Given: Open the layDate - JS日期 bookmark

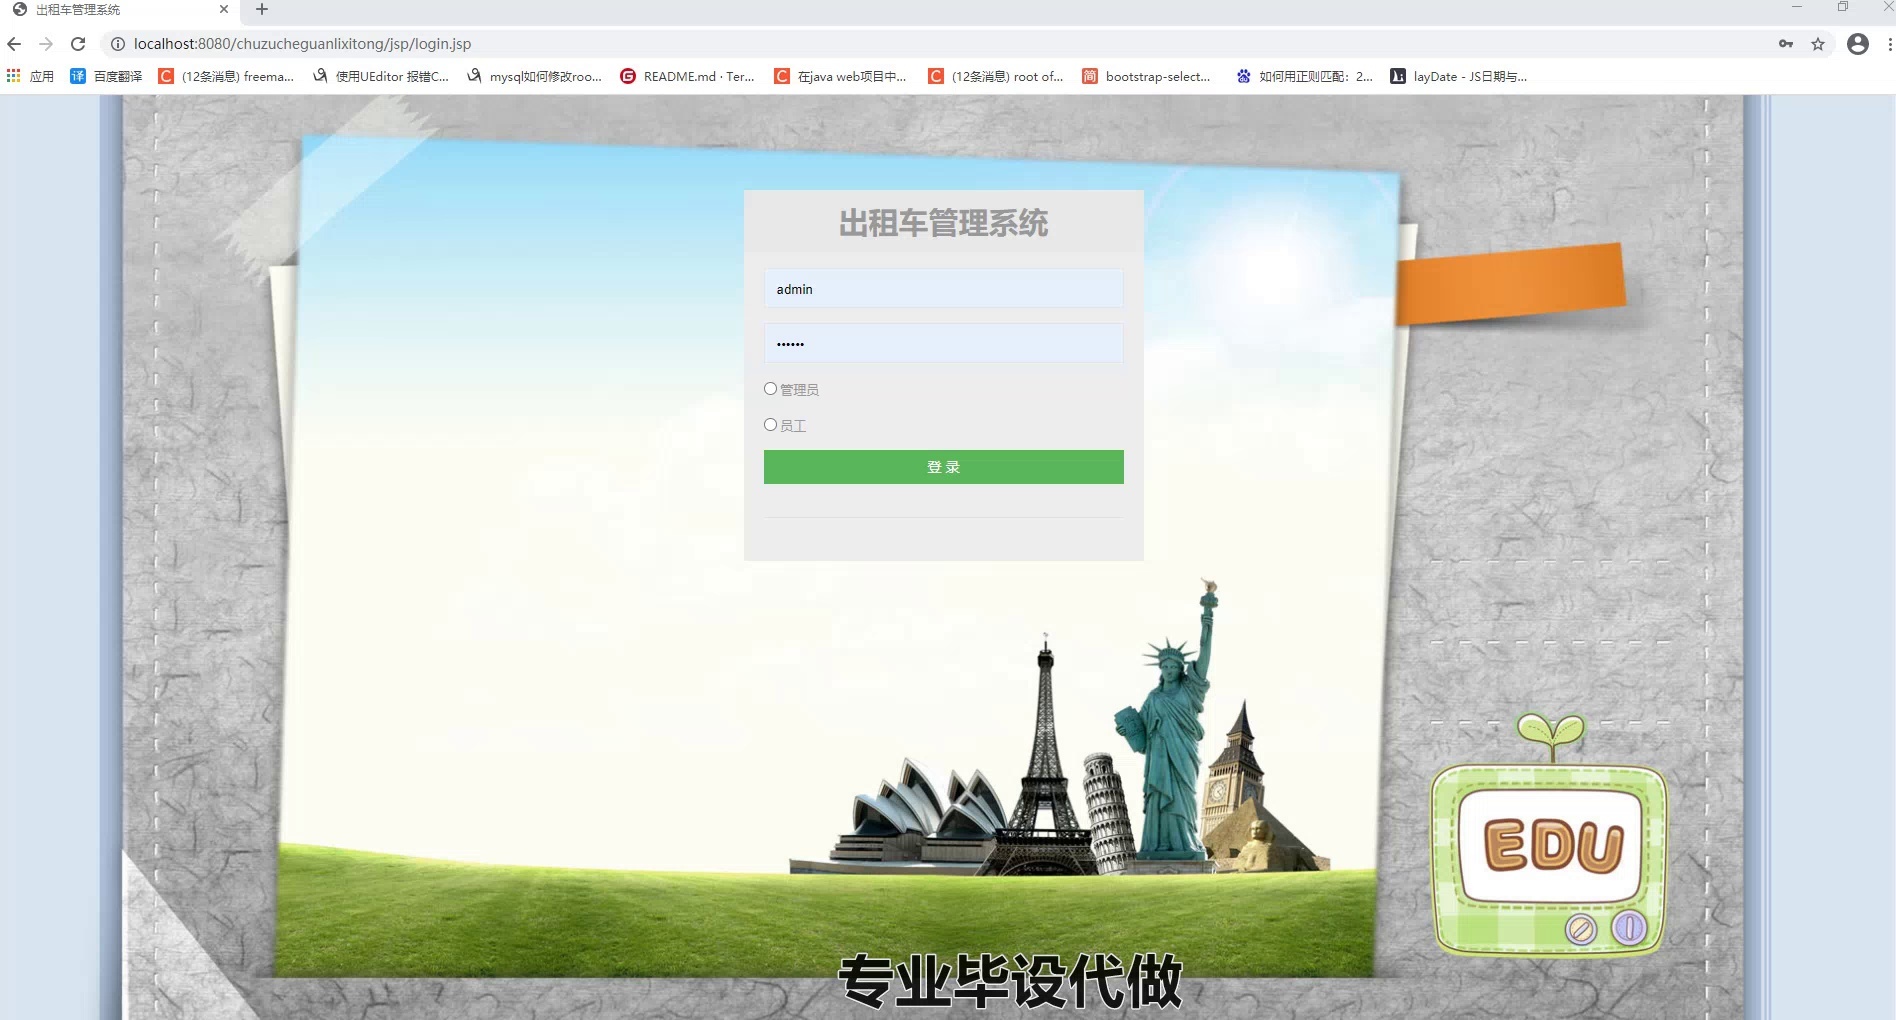Looking at the screenshot, I should click(1459, 76).
